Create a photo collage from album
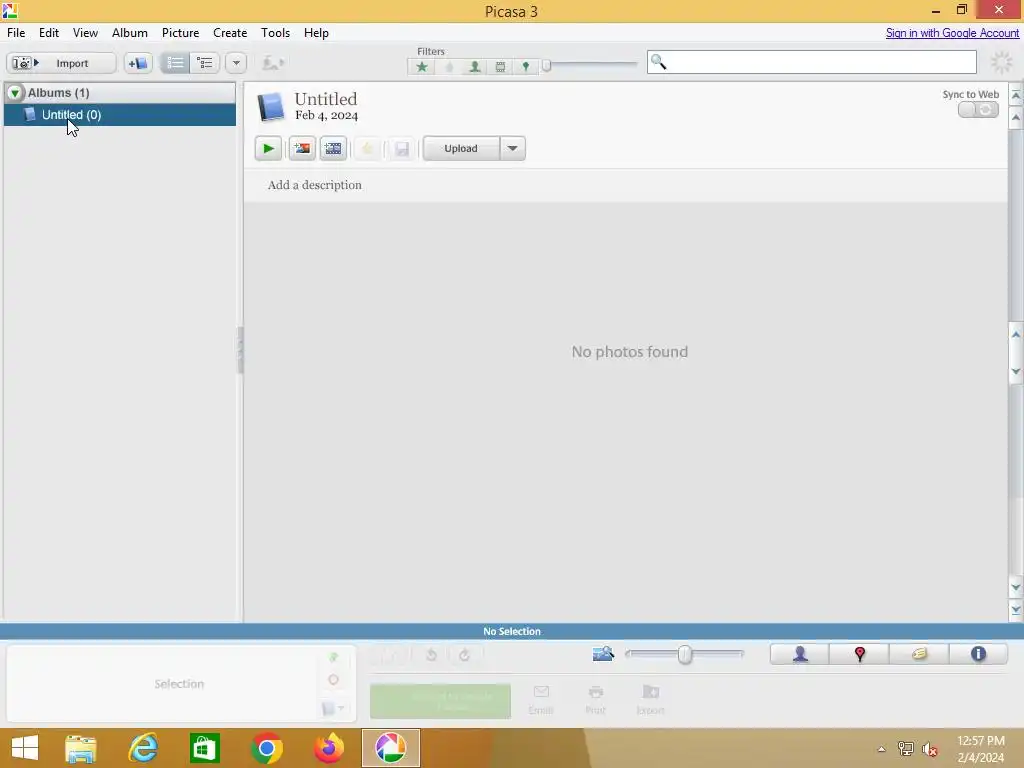 coord(302,148)
